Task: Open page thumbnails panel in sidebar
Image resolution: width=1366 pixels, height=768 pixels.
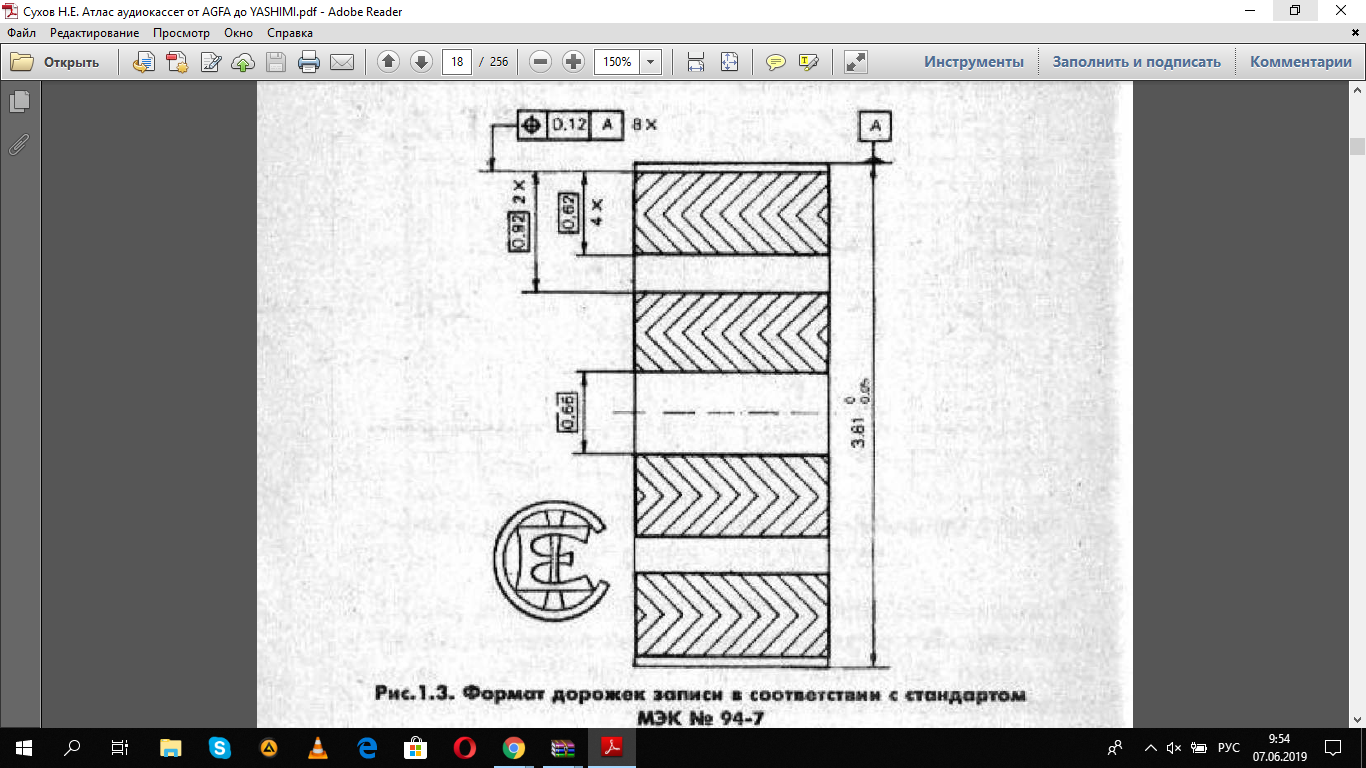Action: click(x=19, y=101)
